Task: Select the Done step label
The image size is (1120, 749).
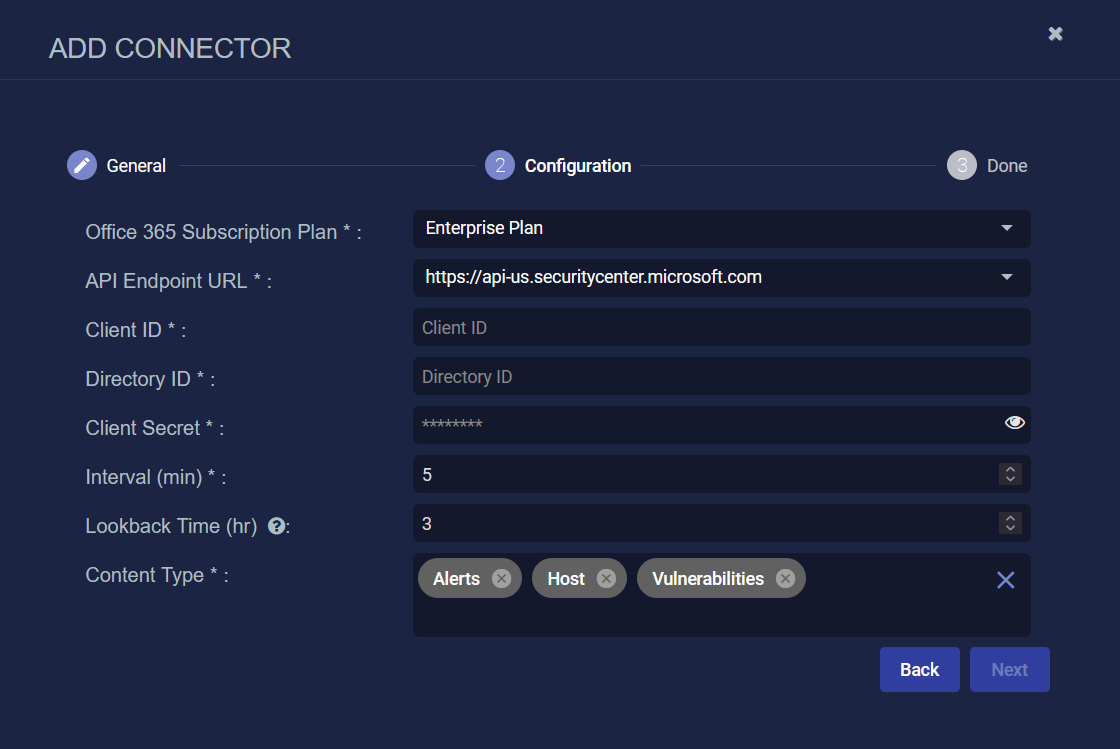Action: pos(1006,166)
